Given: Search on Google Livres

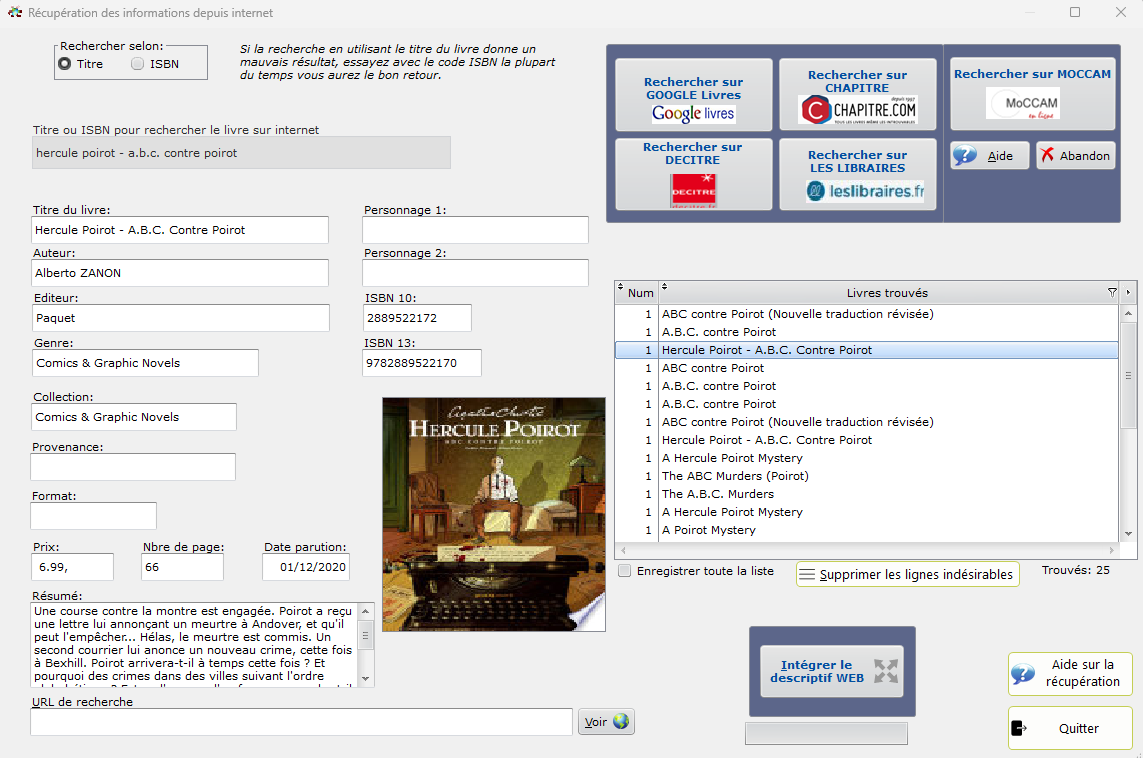Looking at the screenshot, I should tap(693, 95).
